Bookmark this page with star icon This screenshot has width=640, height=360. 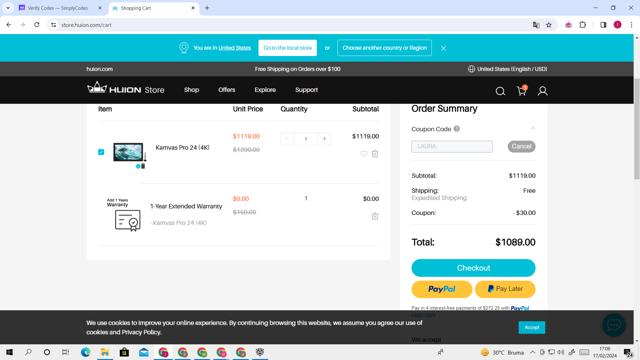[549, 25]
